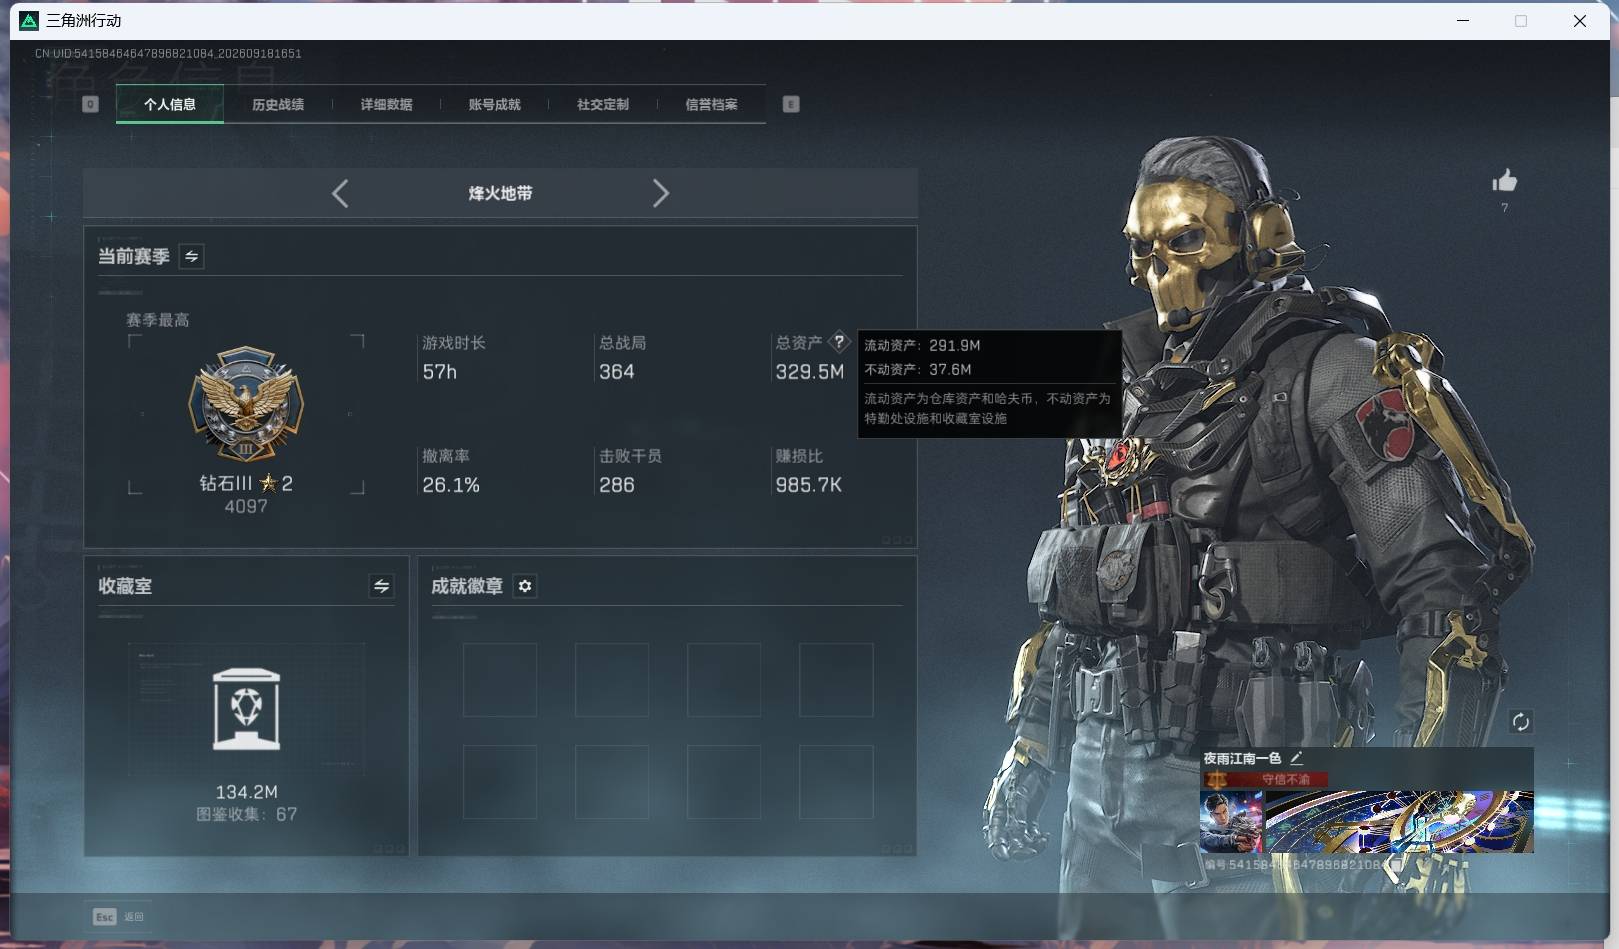Switch to previous game mode with left arrow

click(x=340, y=193)
